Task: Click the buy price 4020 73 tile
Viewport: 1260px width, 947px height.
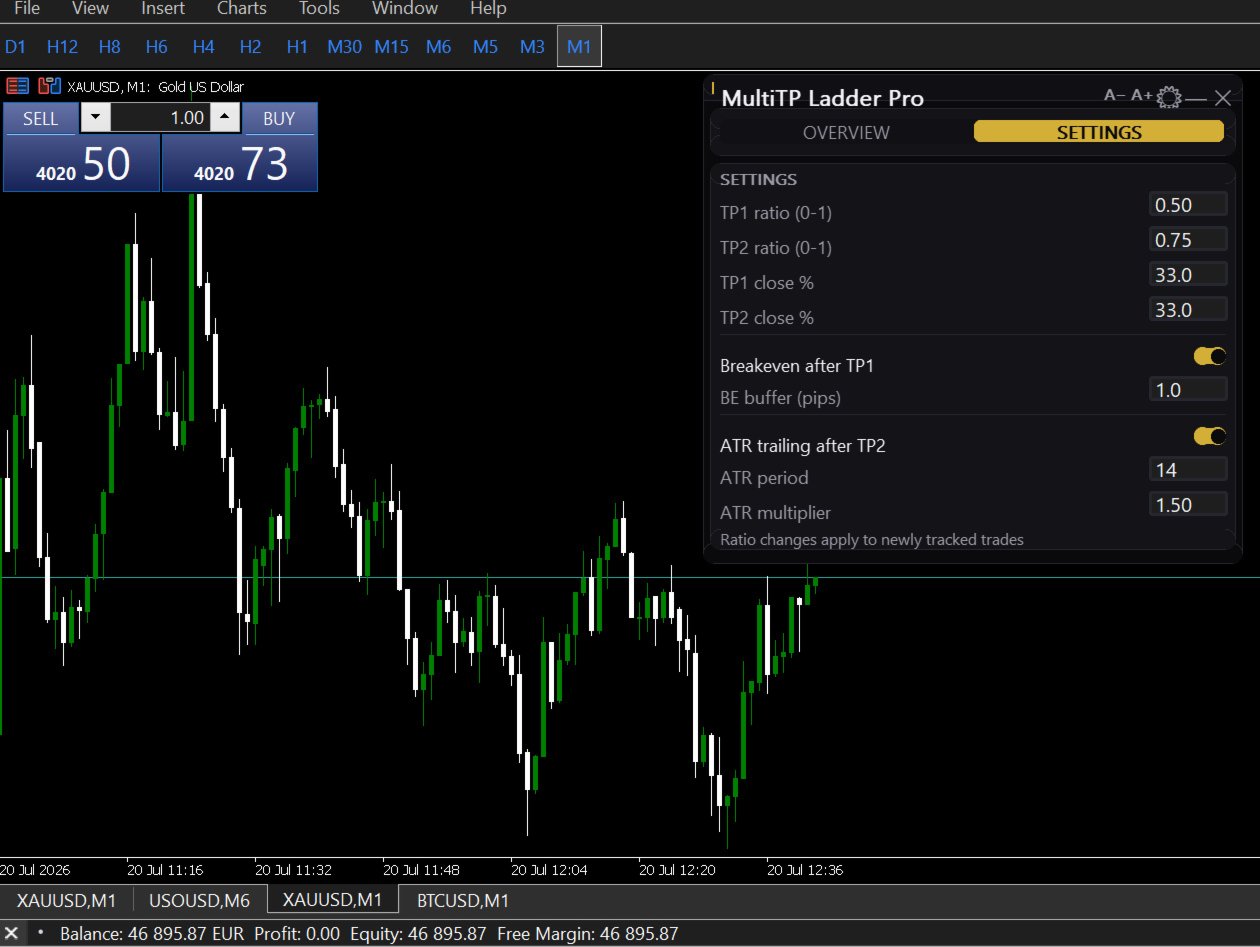Action: point(240,163)
